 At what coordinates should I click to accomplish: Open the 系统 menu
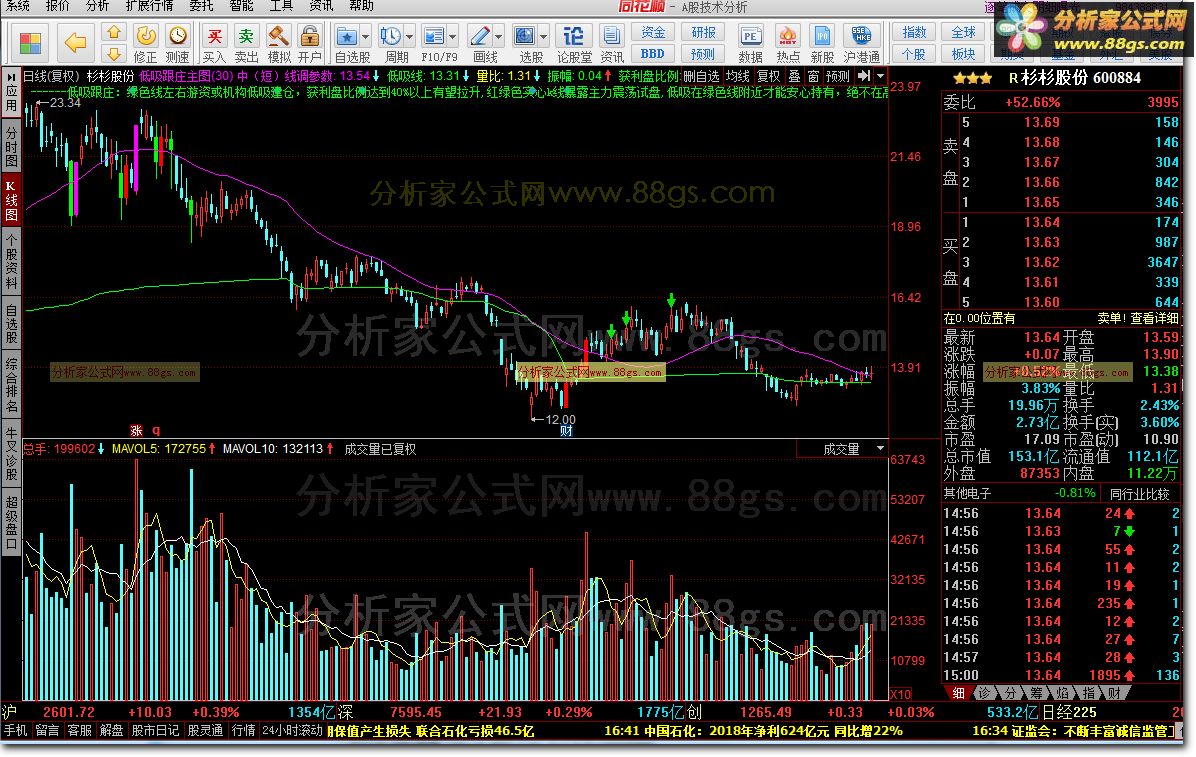pos(17,6)
